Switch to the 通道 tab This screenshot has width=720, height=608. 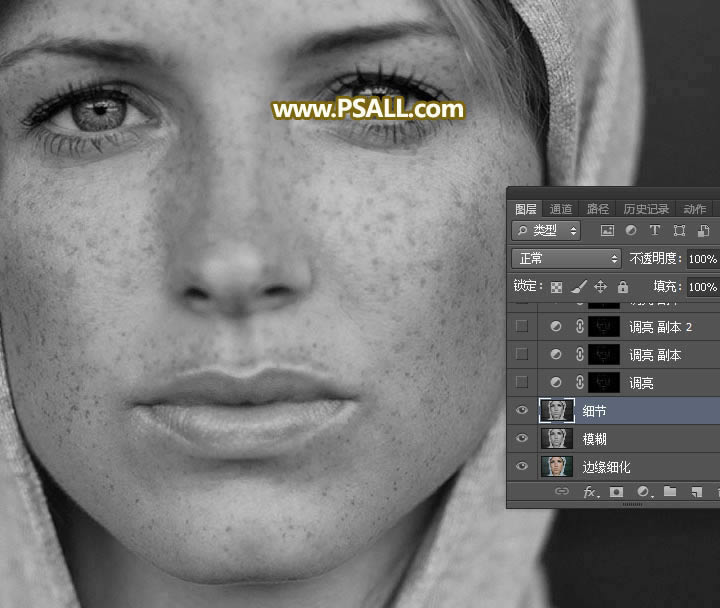[561, 209]
